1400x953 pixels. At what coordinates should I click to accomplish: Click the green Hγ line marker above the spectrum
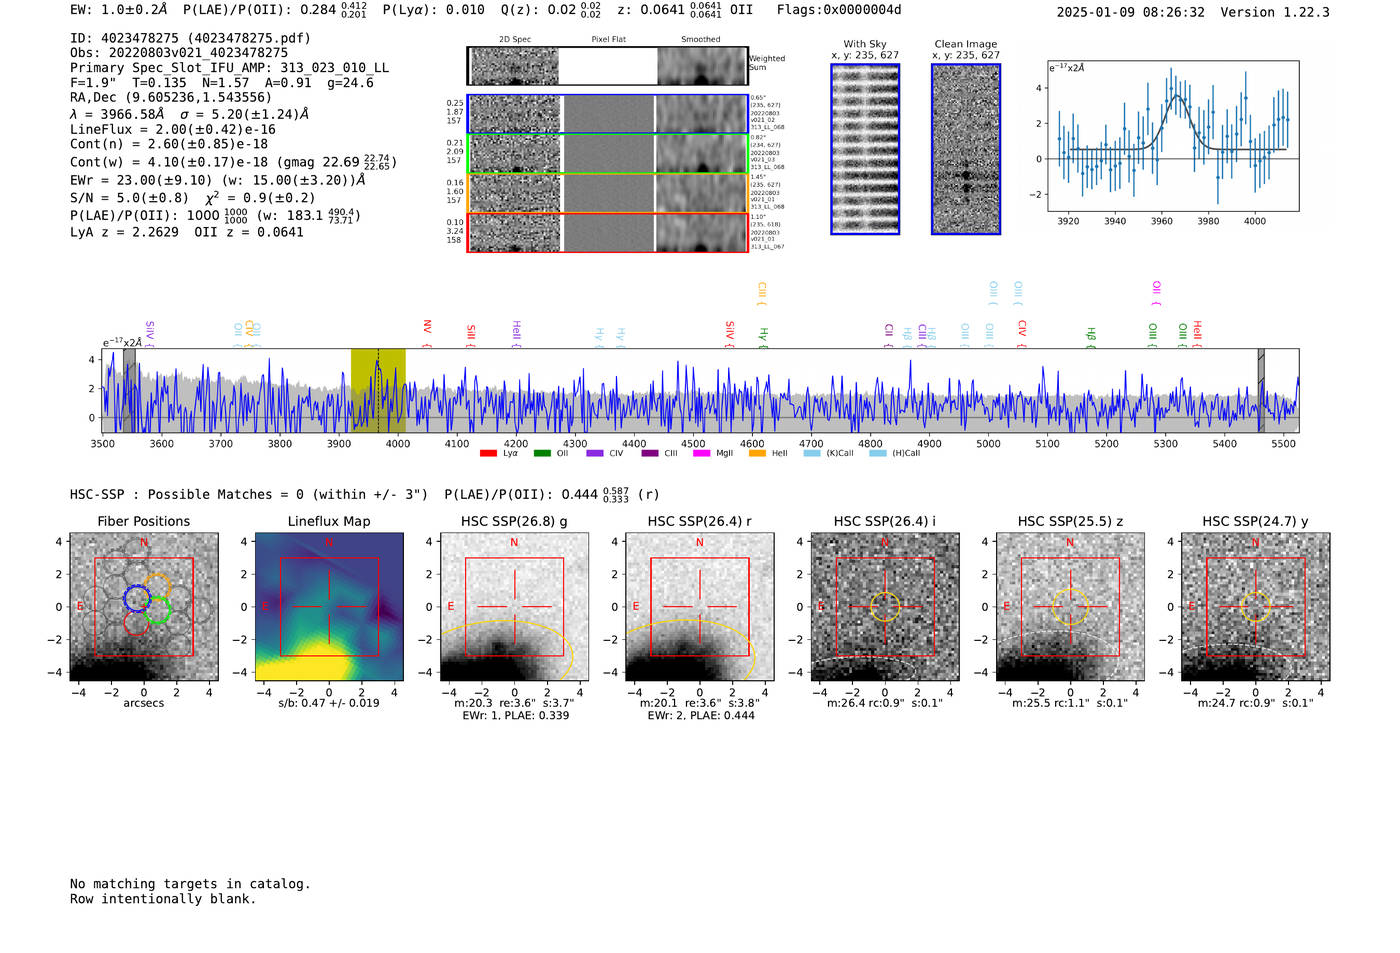pyautogui.click(x=763, y=338)
